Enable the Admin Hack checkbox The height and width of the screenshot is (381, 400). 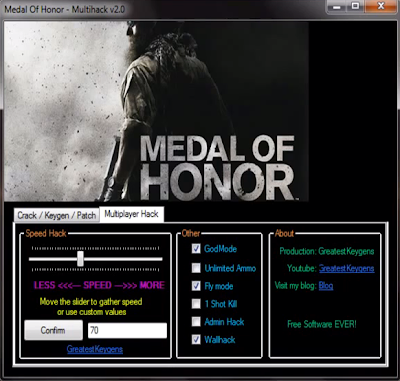click(196, 322)
